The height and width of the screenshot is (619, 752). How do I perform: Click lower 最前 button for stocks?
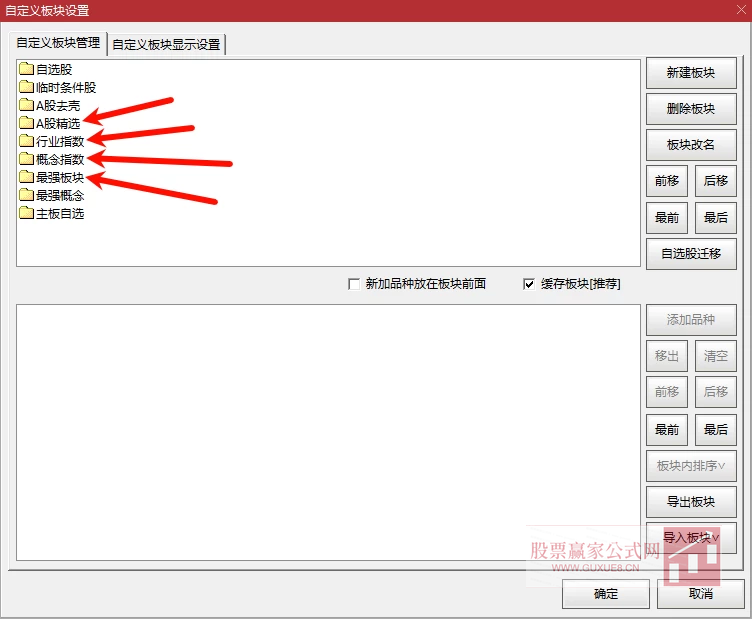click(667, 430)
